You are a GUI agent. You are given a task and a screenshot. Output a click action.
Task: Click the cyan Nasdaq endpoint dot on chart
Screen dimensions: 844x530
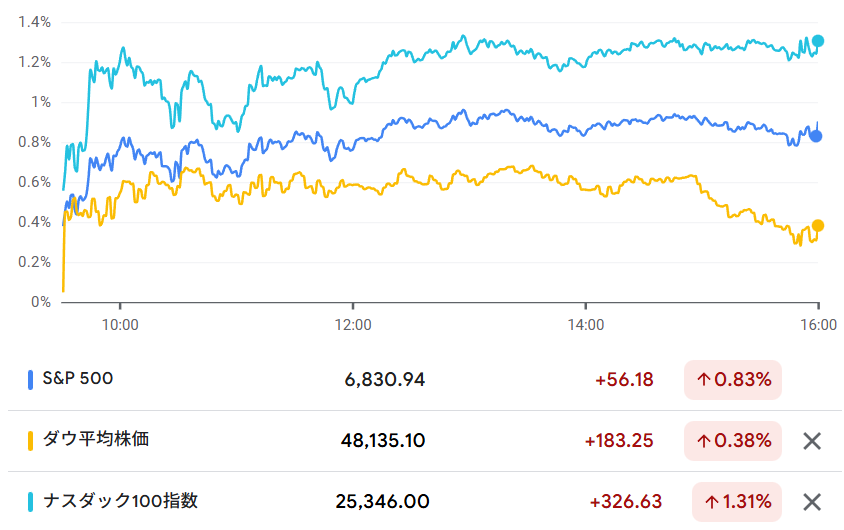tap(818, 41)
